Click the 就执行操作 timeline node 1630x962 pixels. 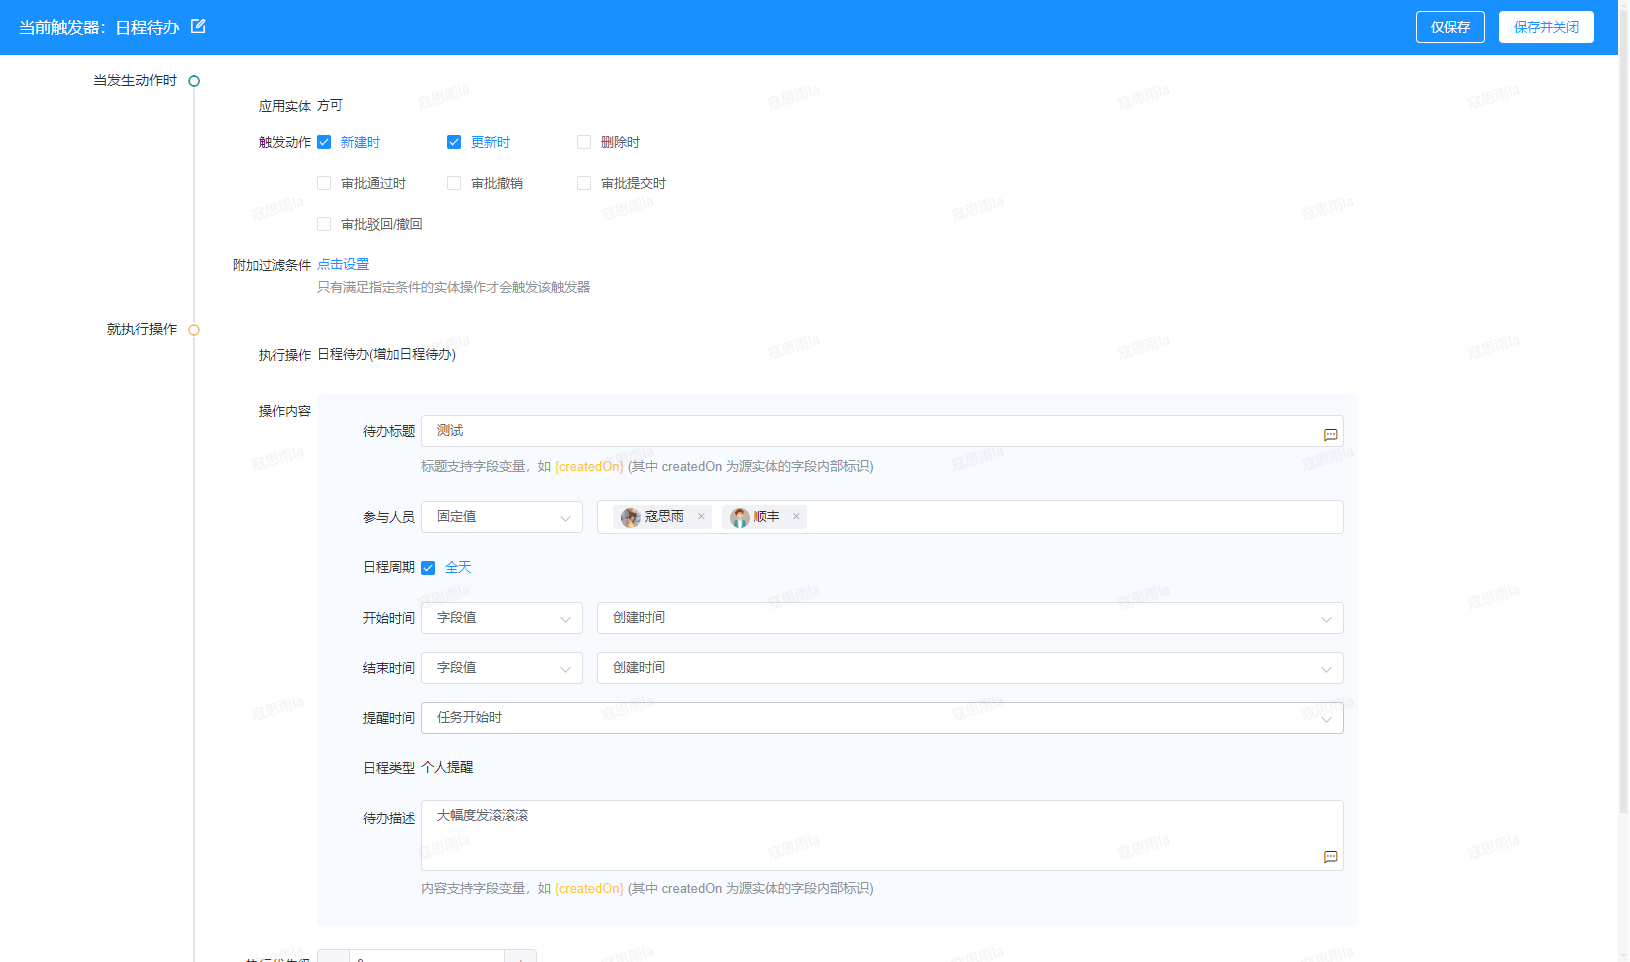click(194, 330)
